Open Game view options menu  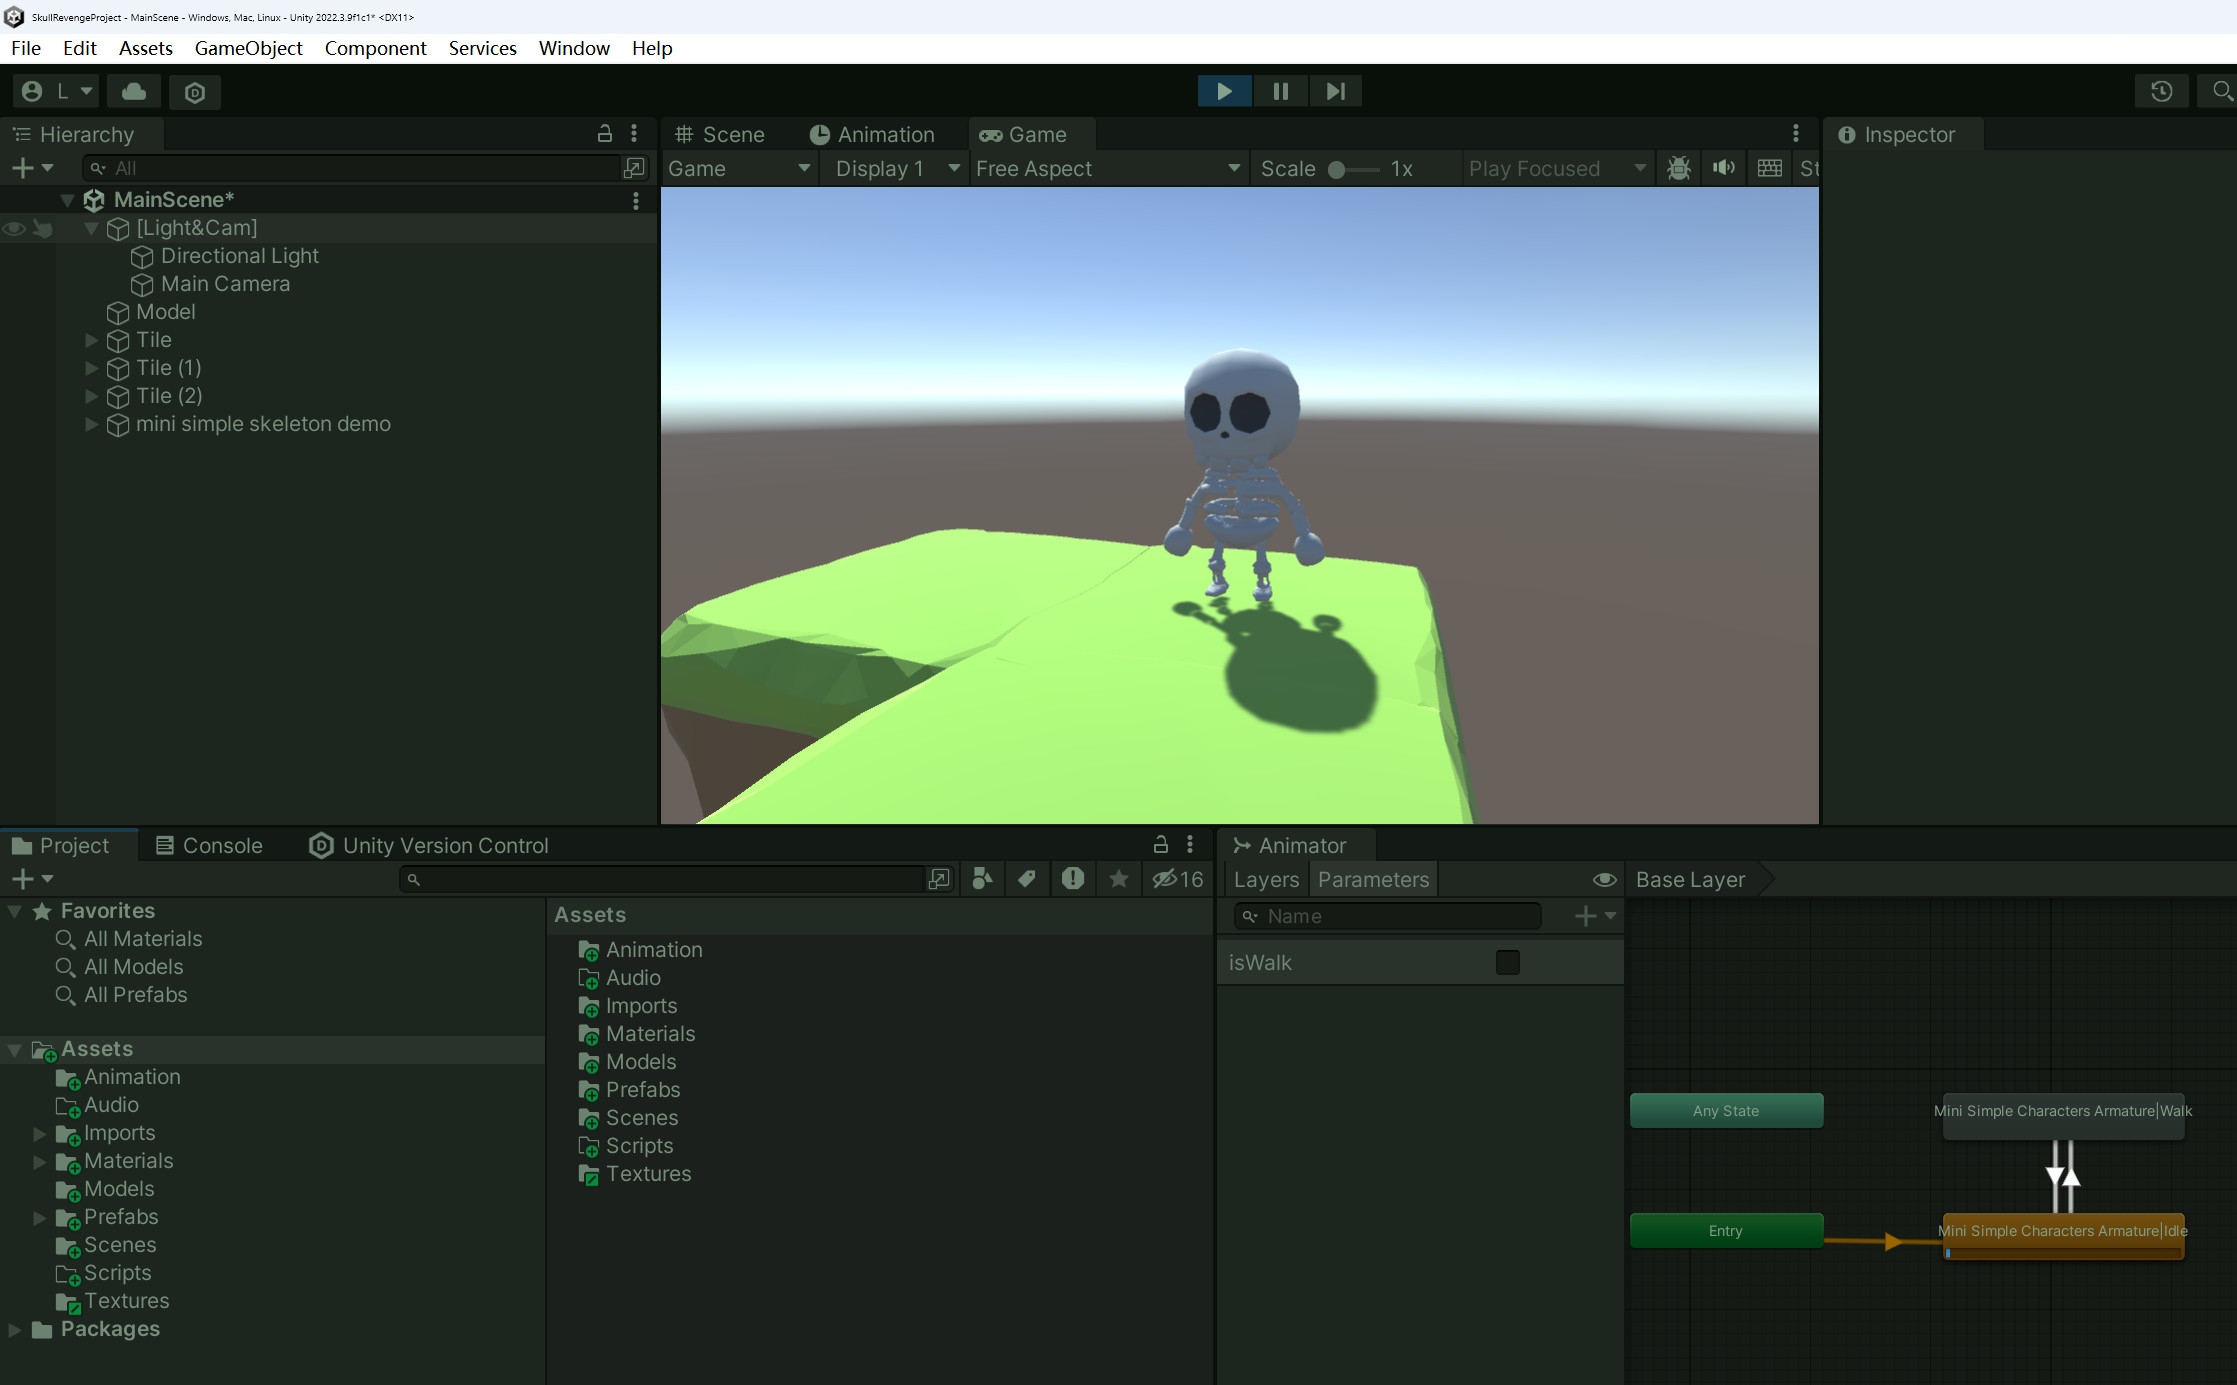1796,133
